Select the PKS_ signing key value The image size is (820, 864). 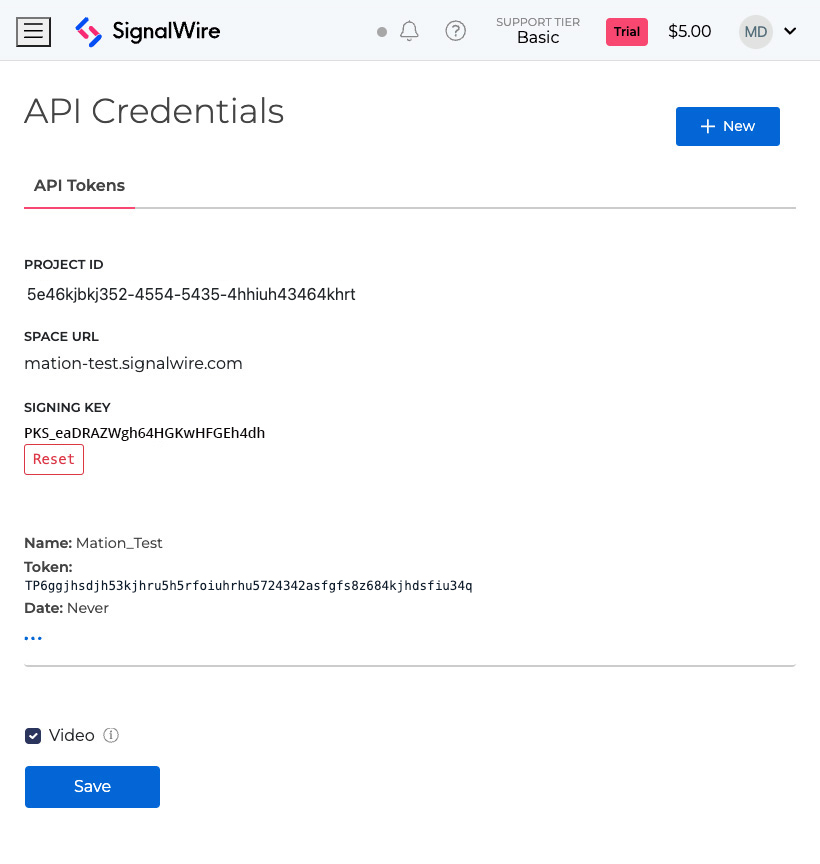(x=144, y=433)
